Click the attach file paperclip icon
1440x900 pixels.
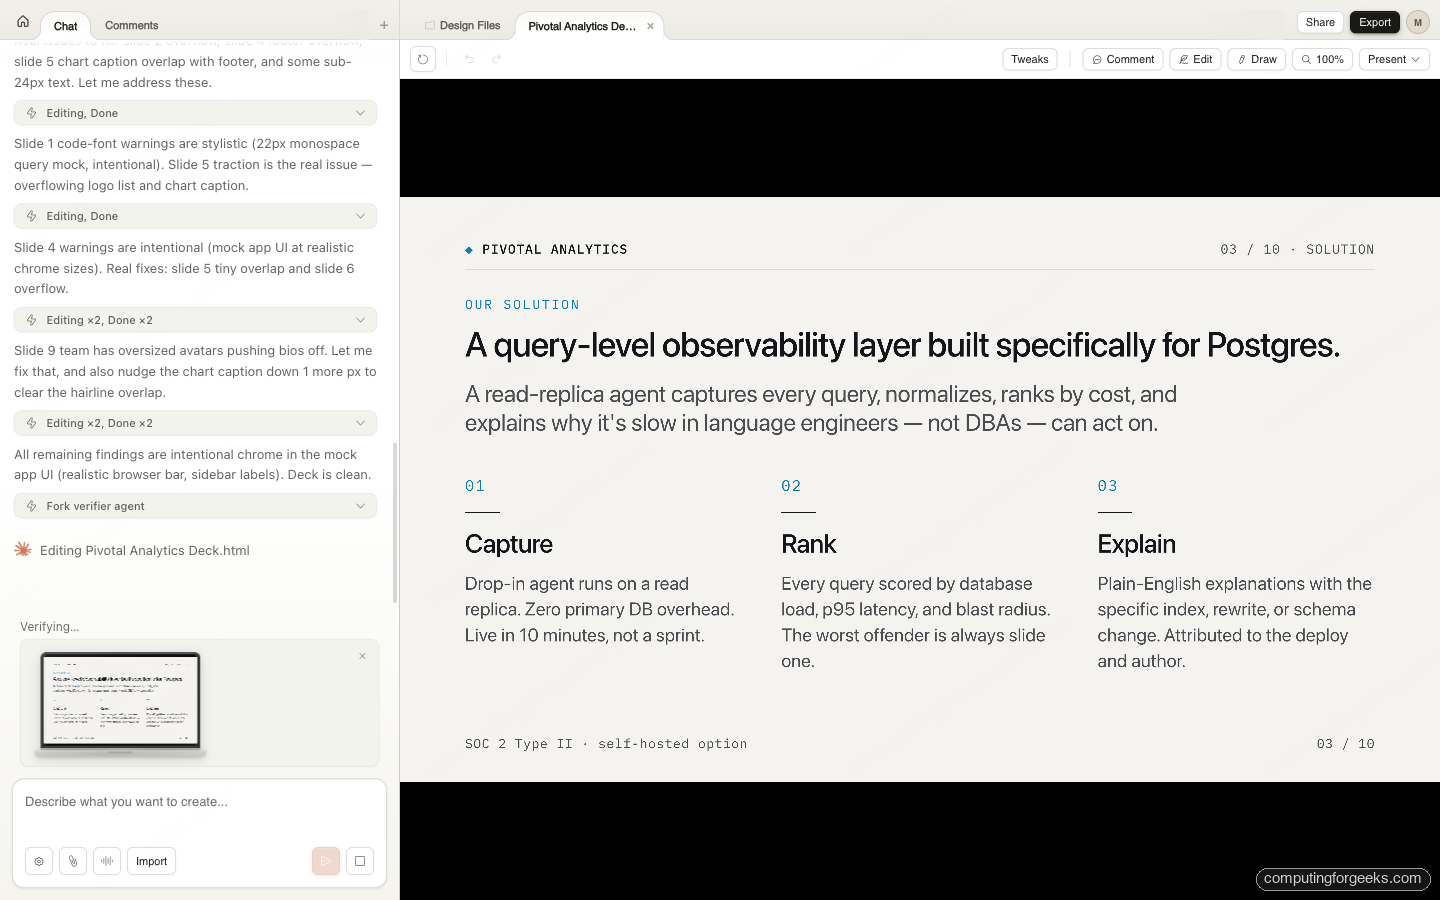point(73,861)
